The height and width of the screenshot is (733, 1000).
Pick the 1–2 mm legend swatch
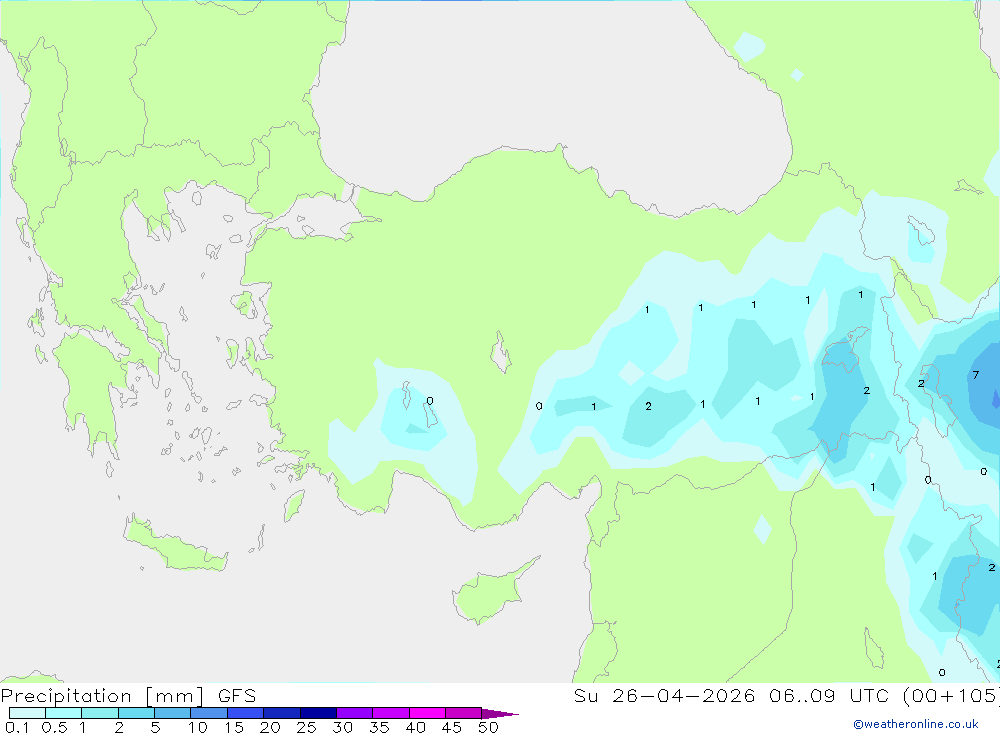pos(100,713)
